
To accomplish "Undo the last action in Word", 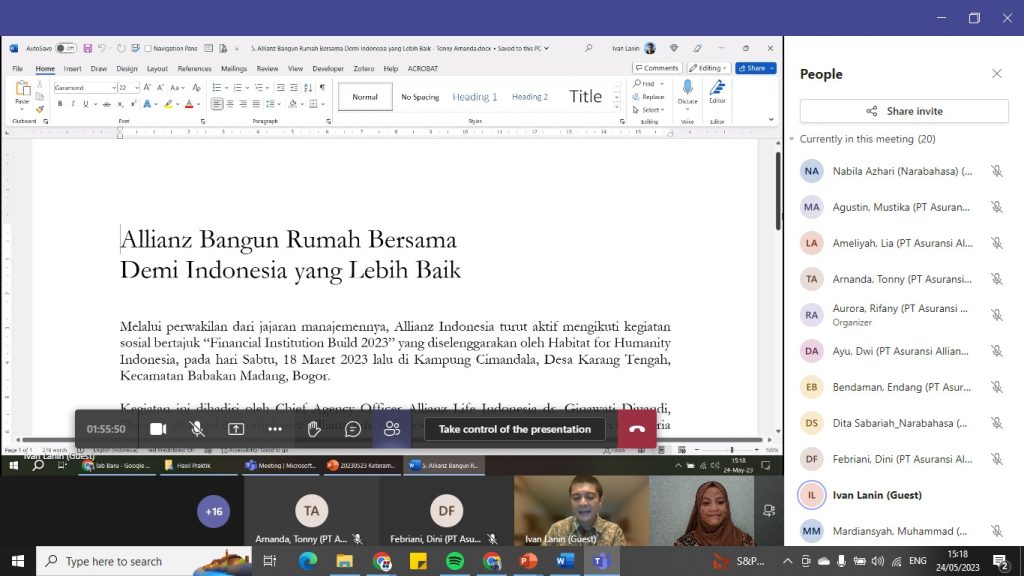I will point(101,48).
